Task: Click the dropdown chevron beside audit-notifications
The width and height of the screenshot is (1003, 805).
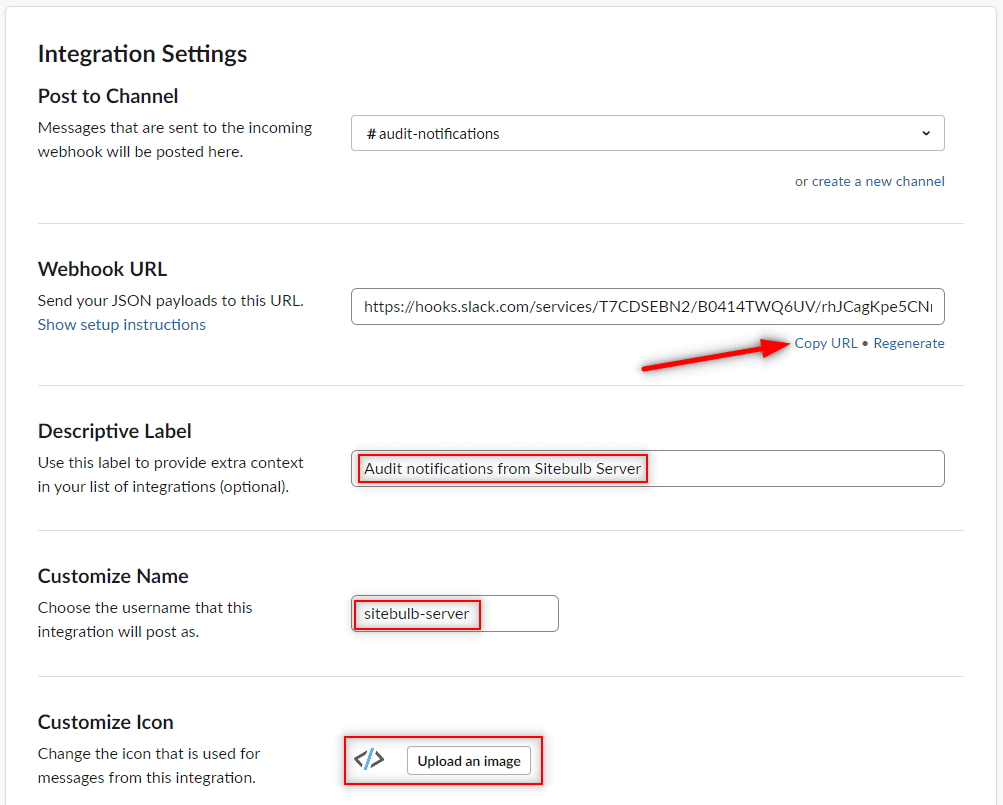Action: (927, 133)
